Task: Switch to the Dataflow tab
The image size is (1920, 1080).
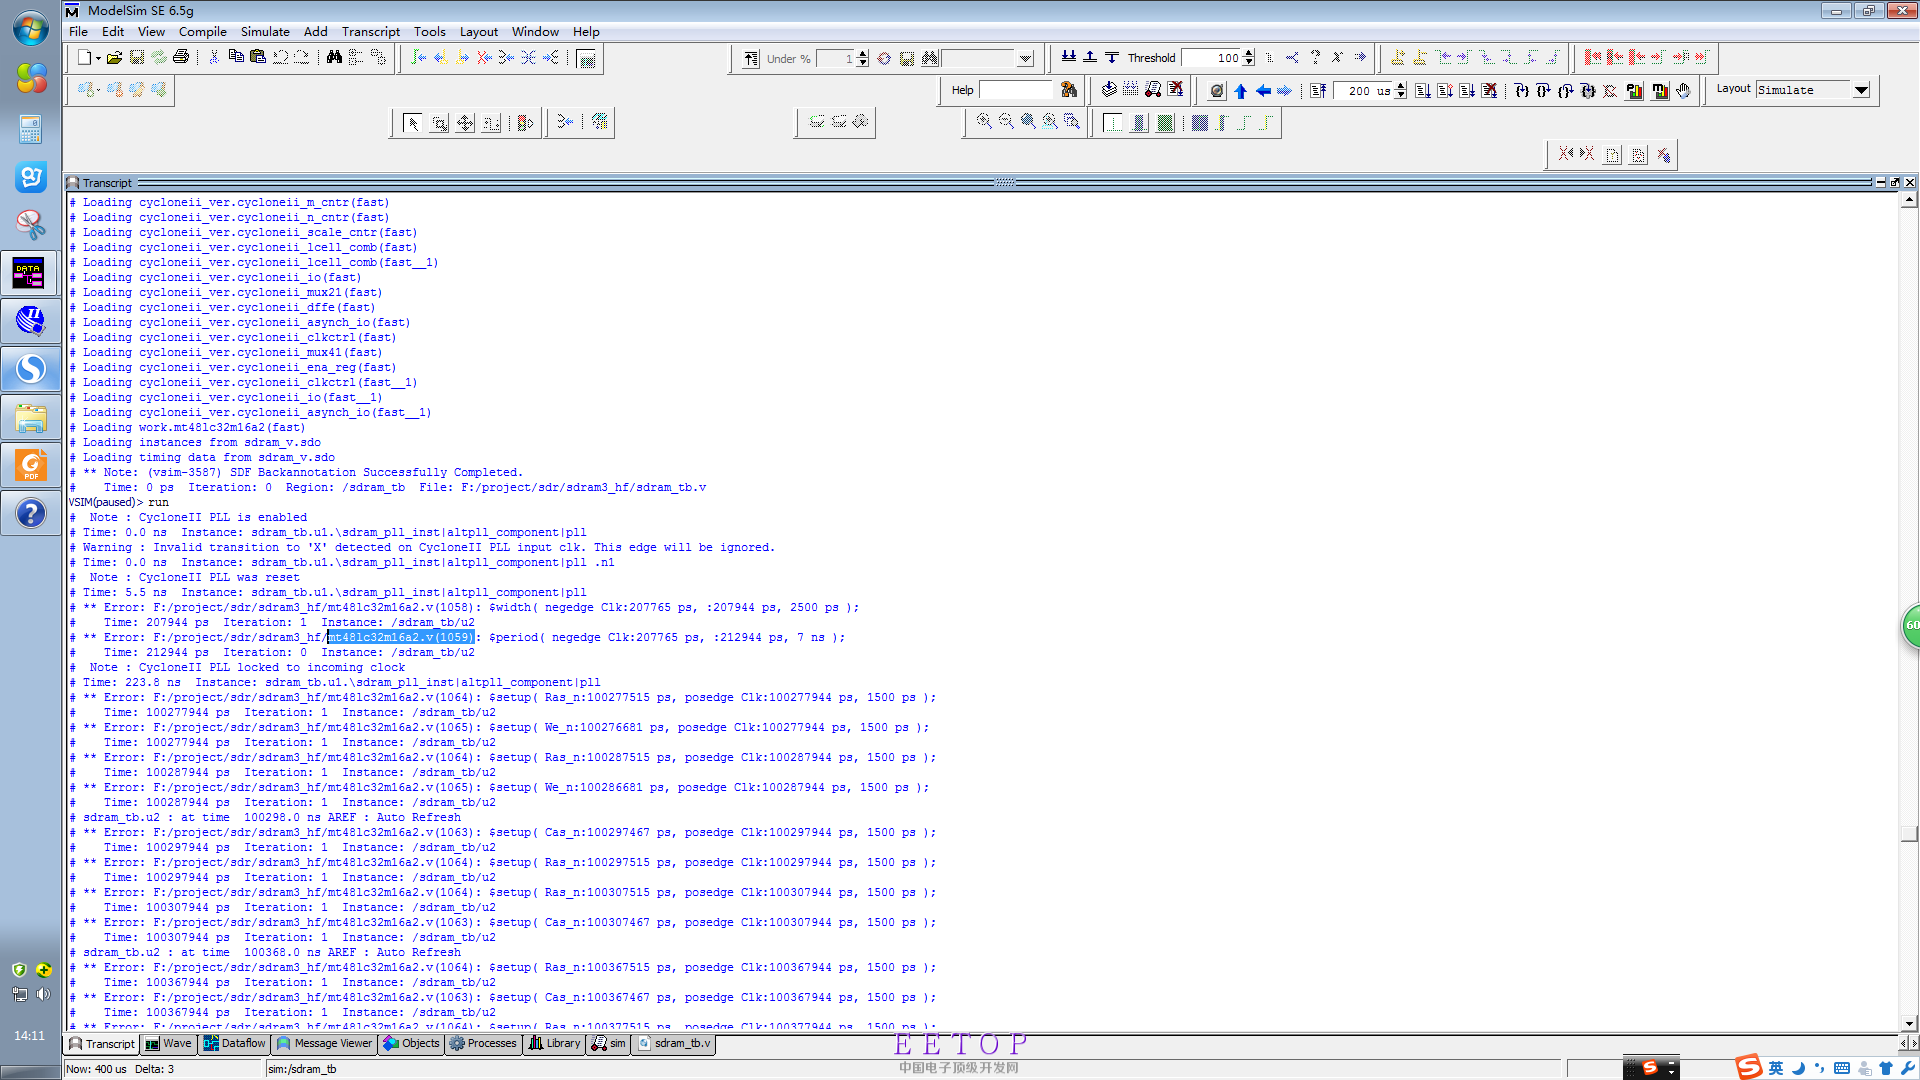Action: [234, 1043]
